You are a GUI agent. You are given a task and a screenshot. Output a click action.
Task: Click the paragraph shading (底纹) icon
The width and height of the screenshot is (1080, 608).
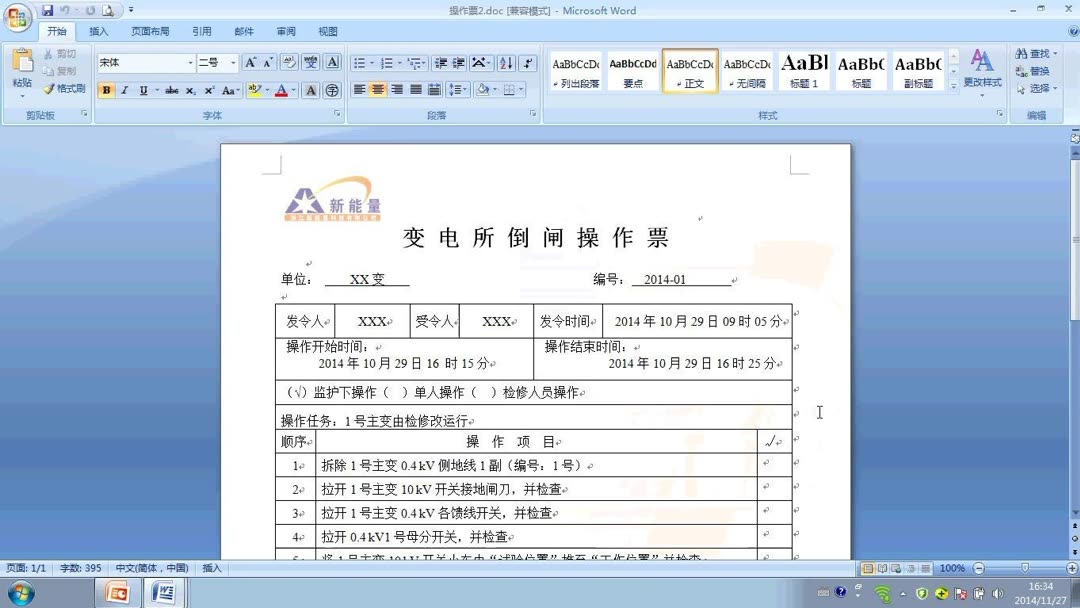[483, 90]
